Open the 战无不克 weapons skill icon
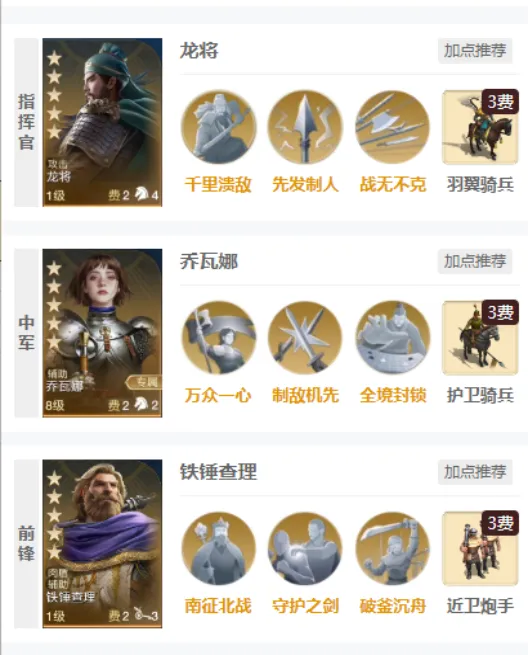Viewport: 528px width, 655px height. [x=393, y=127]
